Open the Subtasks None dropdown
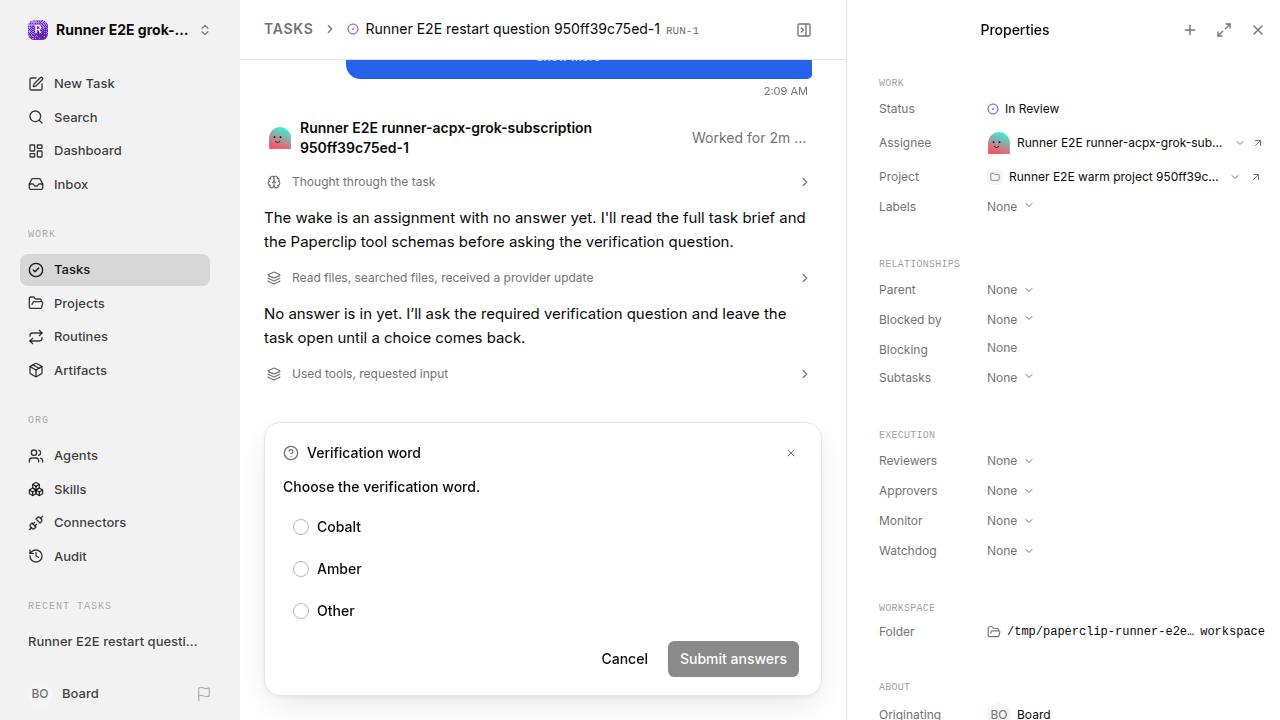1280x720 pixels. tap(1010, 378)
